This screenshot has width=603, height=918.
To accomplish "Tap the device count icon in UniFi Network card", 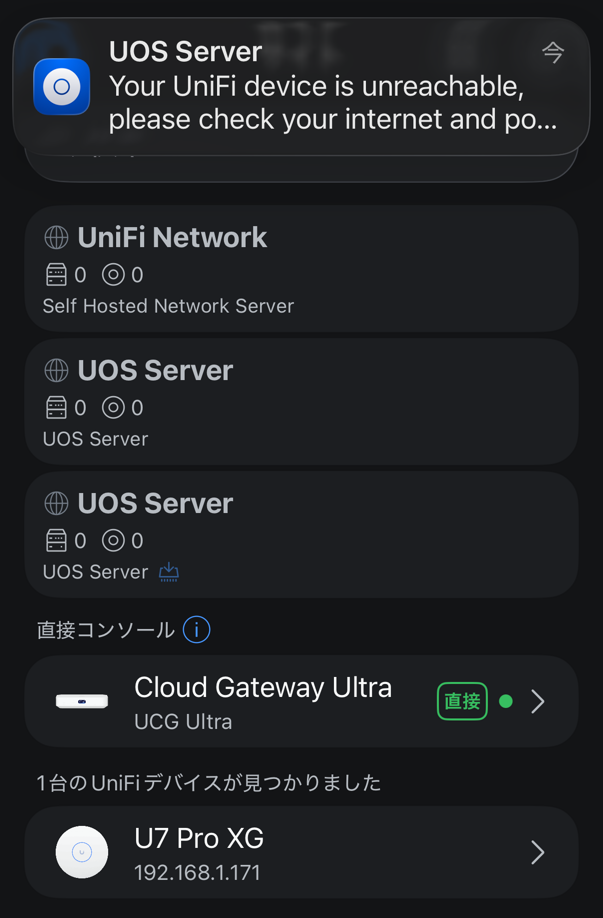I will pyautogui.click(x=56, y=274).
